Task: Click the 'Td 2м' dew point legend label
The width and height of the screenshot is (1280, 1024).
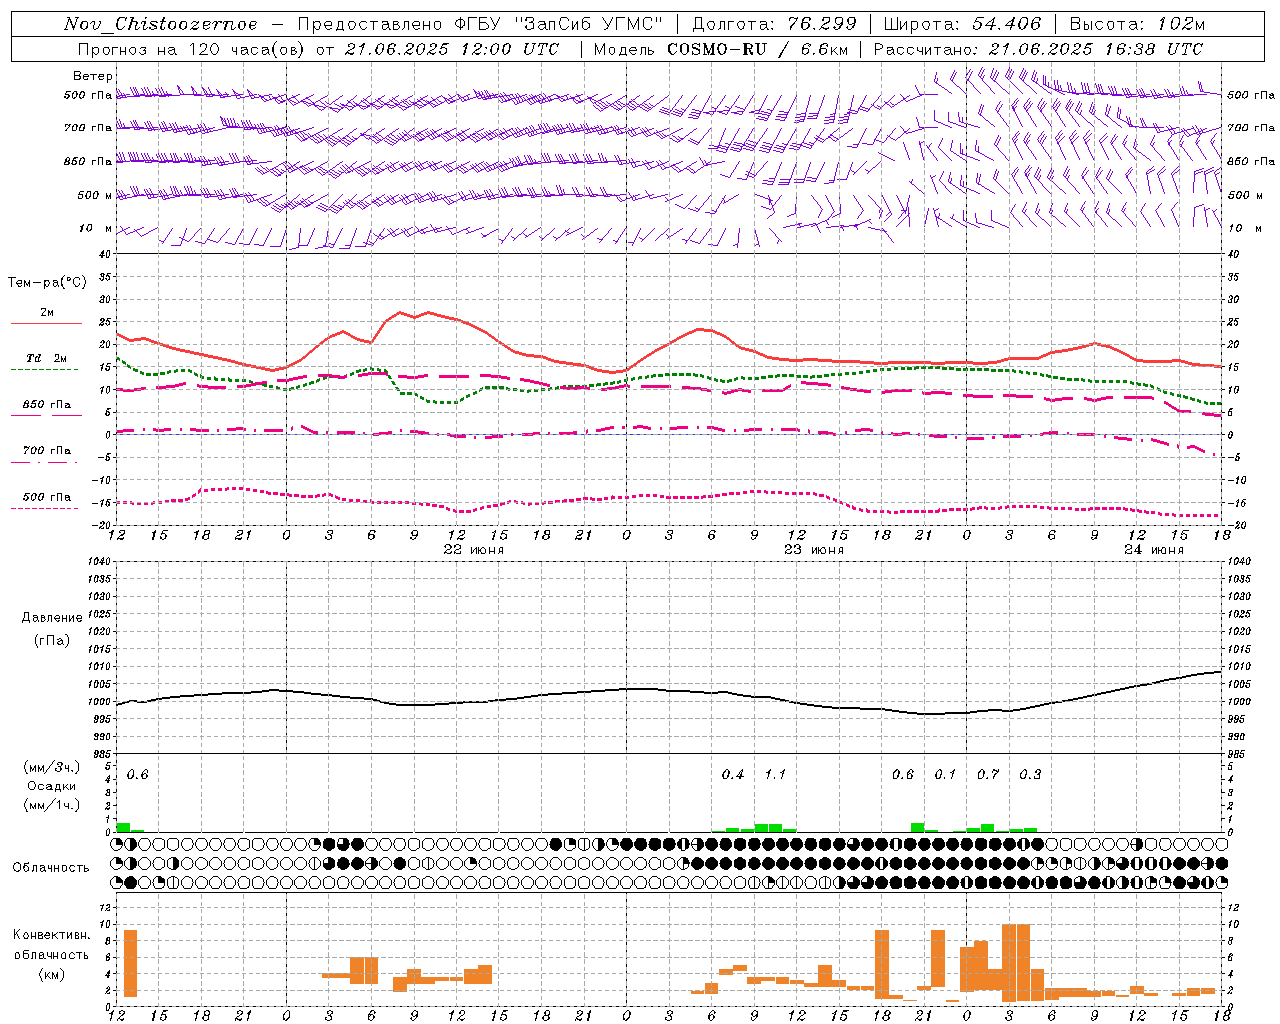Action: click(x=46, y=358)
